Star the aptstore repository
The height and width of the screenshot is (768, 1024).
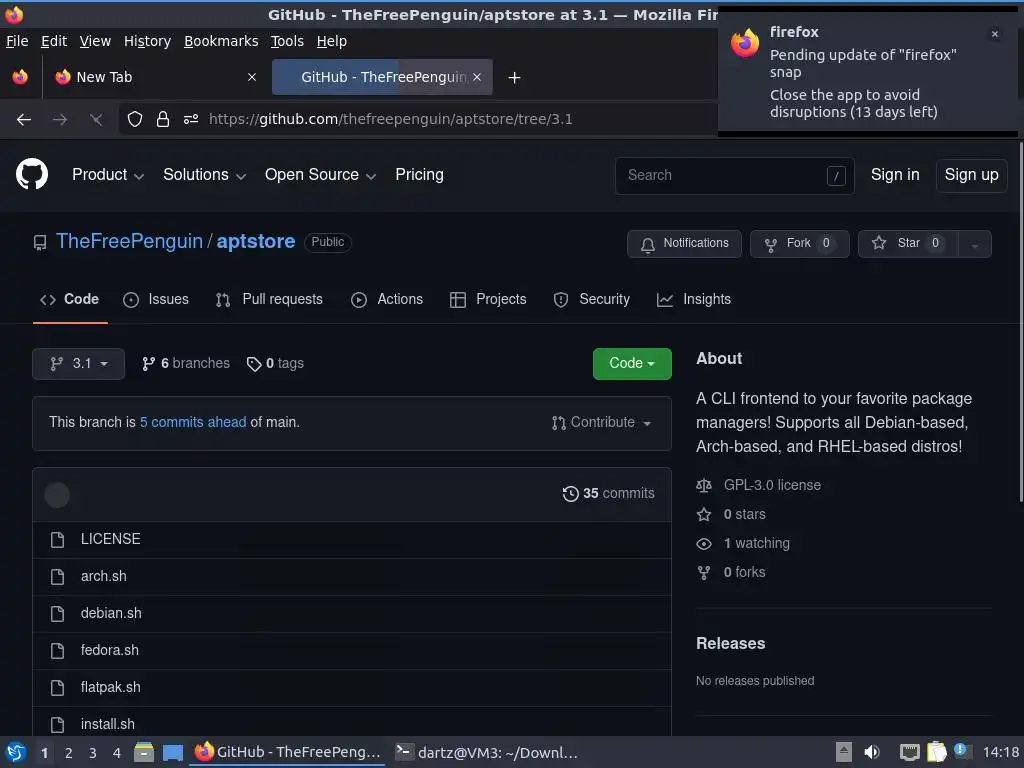(x=907, y=244)
